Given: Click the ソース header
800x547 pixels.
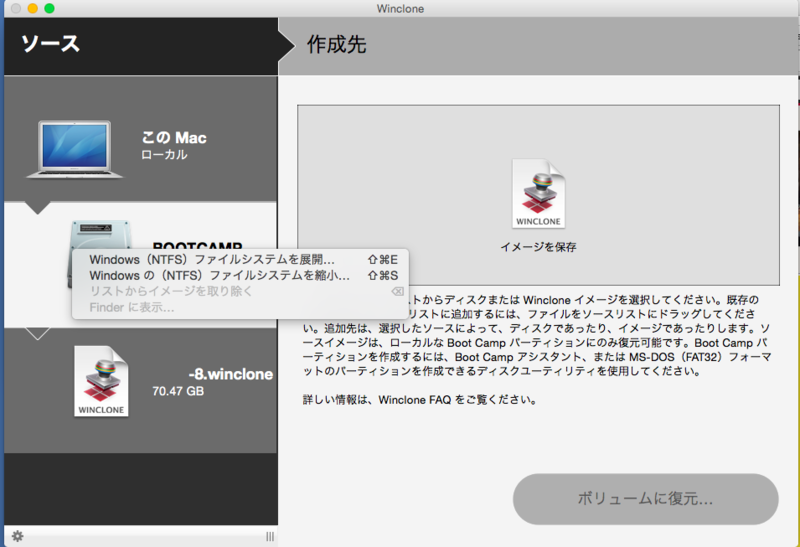Looking at the screenshot, I should point(51,43).
